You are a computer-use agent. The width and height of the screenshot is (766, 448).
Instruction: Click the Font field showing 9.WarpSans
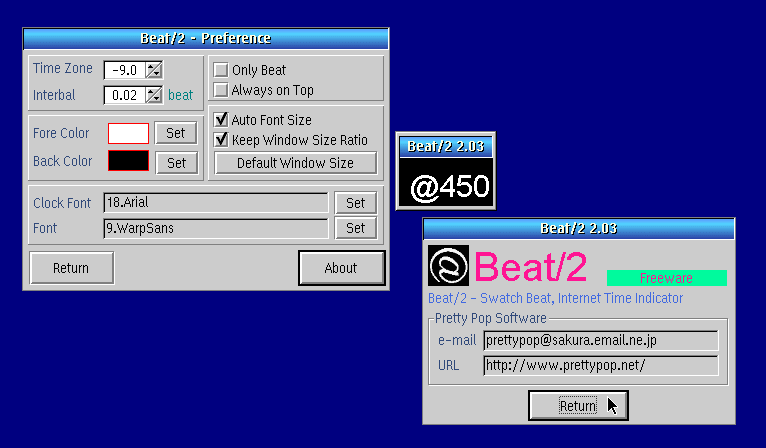(x=216, y=228)
